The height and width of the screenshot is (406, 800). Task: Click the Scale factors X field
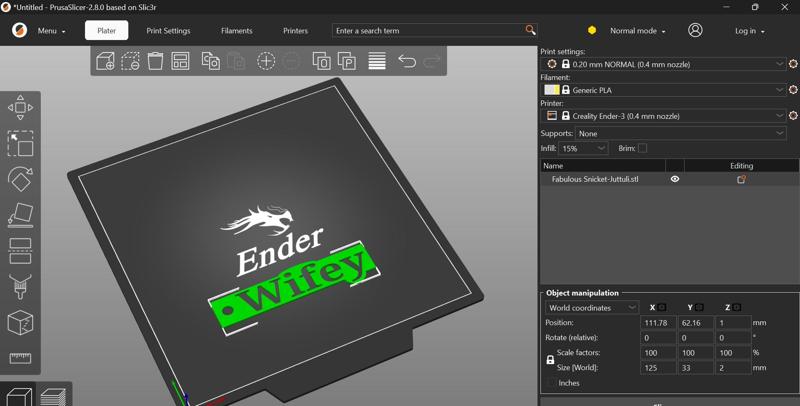[658, 352]
